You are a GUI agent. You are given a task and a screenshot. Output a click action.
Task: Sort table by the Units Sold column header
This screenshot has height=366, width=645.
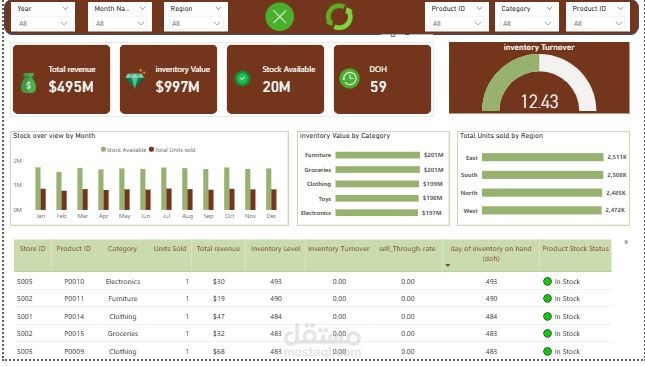click(x=170, y=249)
